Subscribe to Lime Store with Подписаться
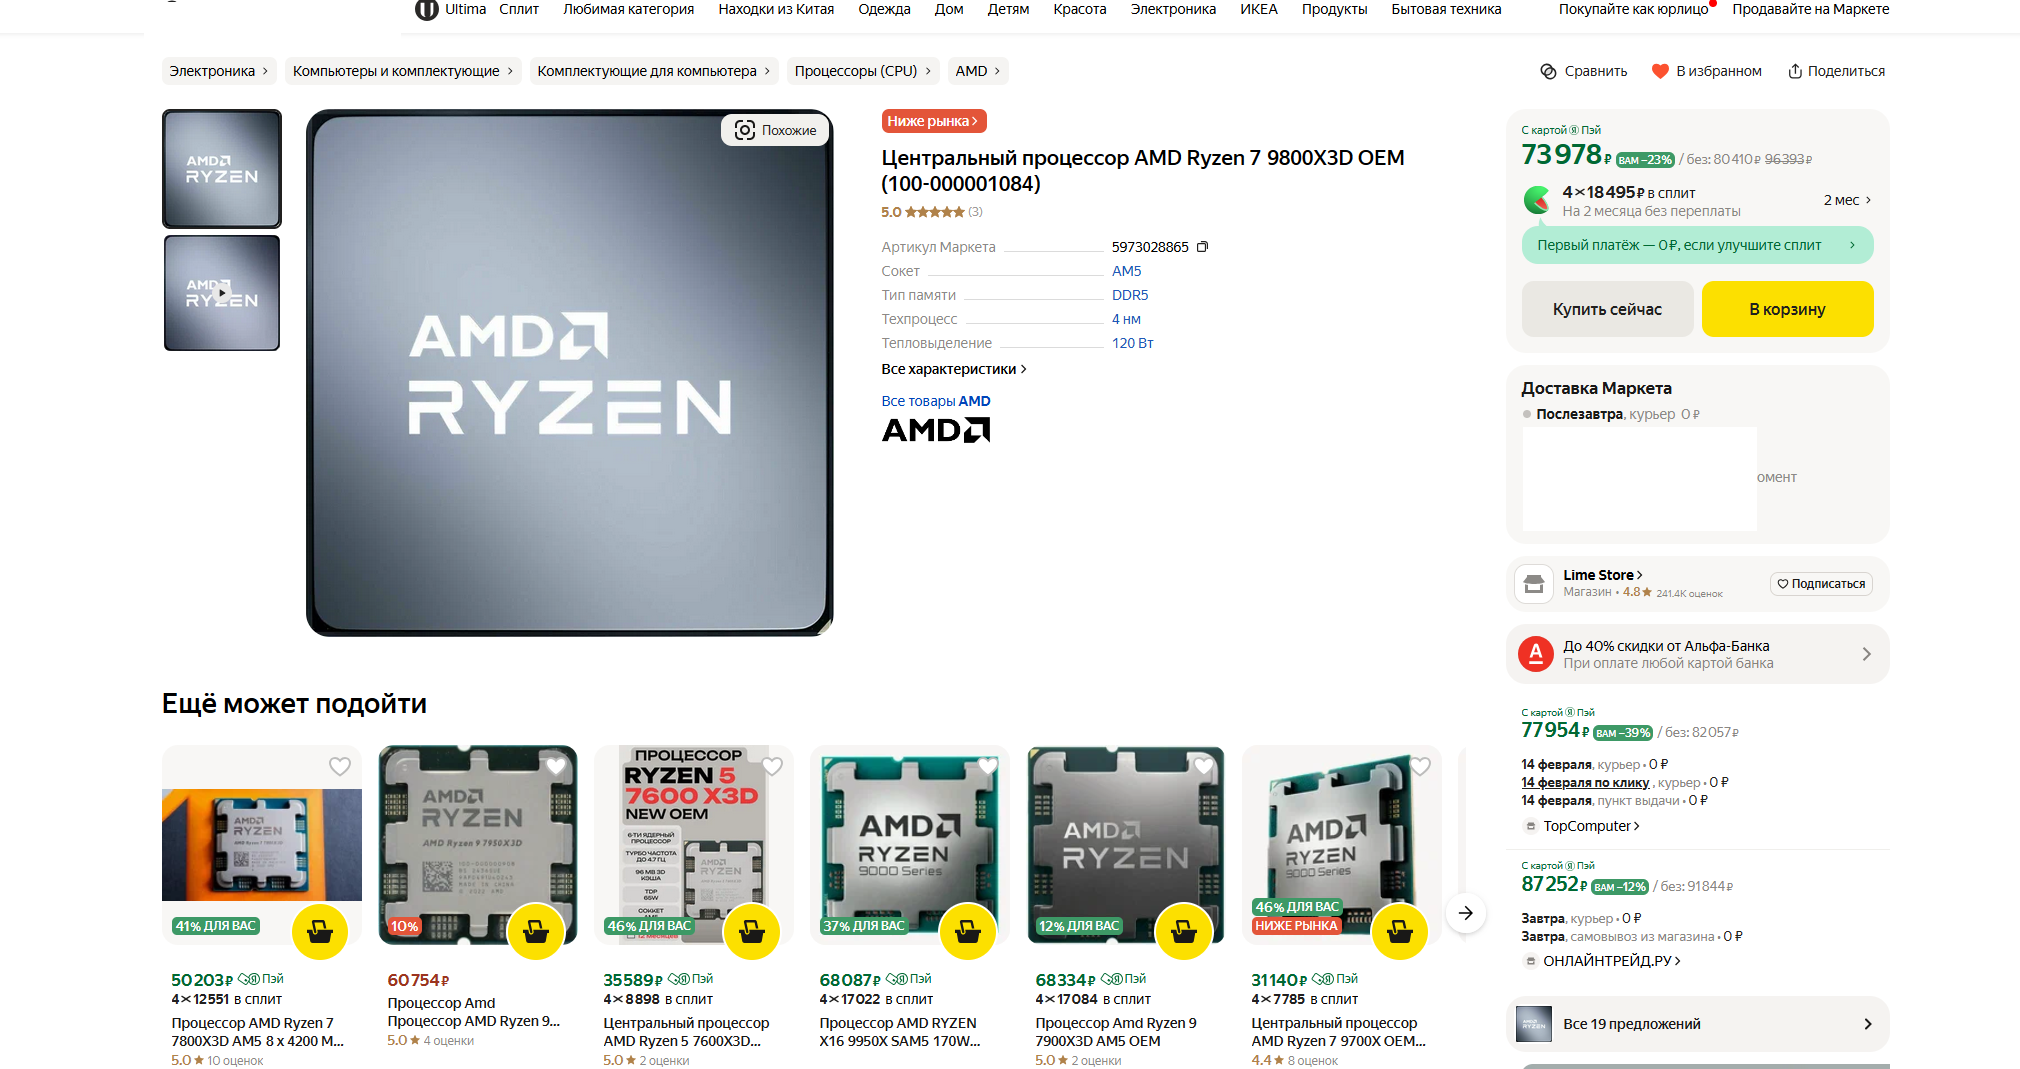 pyautogui.click(x=1821, y=584)
